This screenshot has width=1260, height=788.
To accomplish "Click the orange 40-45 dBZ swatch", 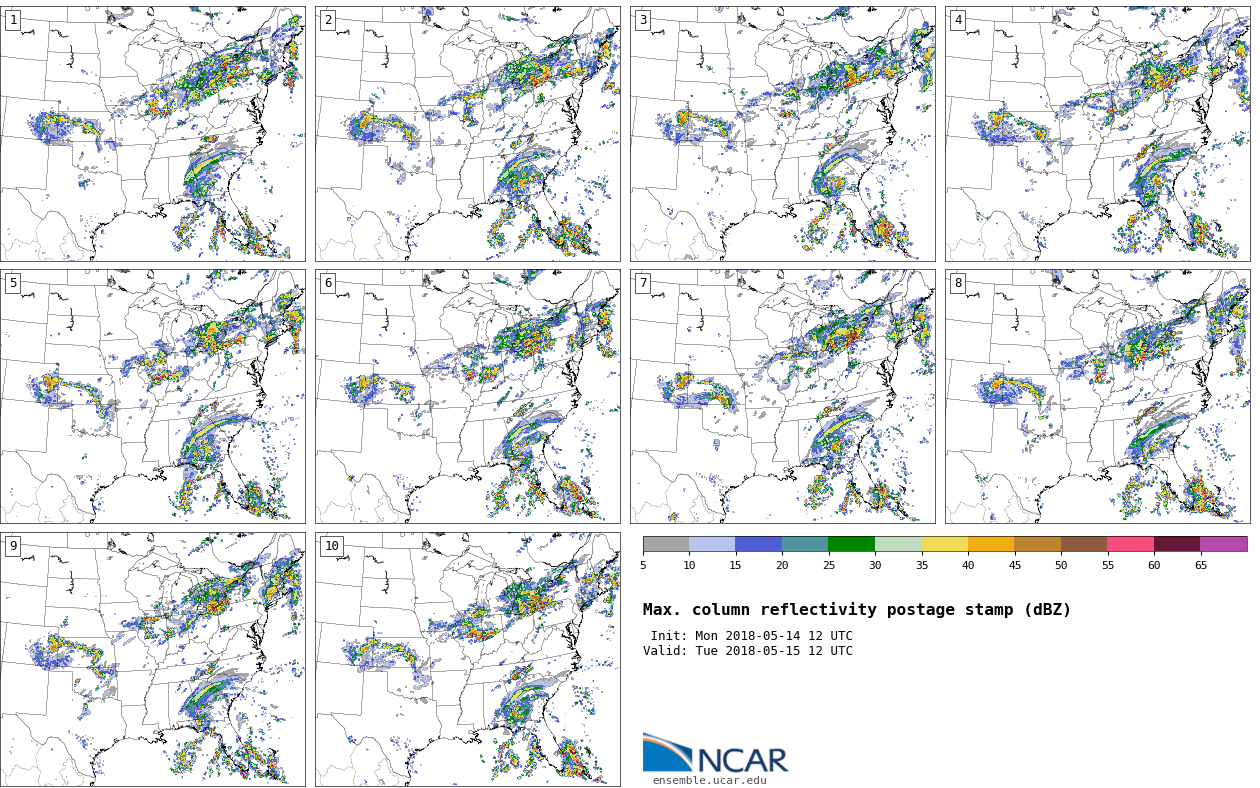I will pos(991,544).
